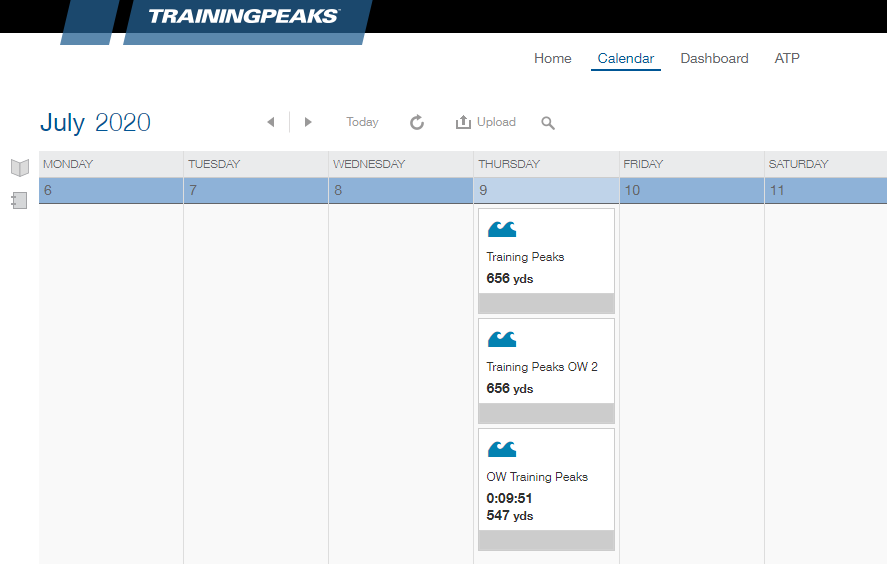
Task: Select Saturday the 11th day header
Action: point(826,191)
